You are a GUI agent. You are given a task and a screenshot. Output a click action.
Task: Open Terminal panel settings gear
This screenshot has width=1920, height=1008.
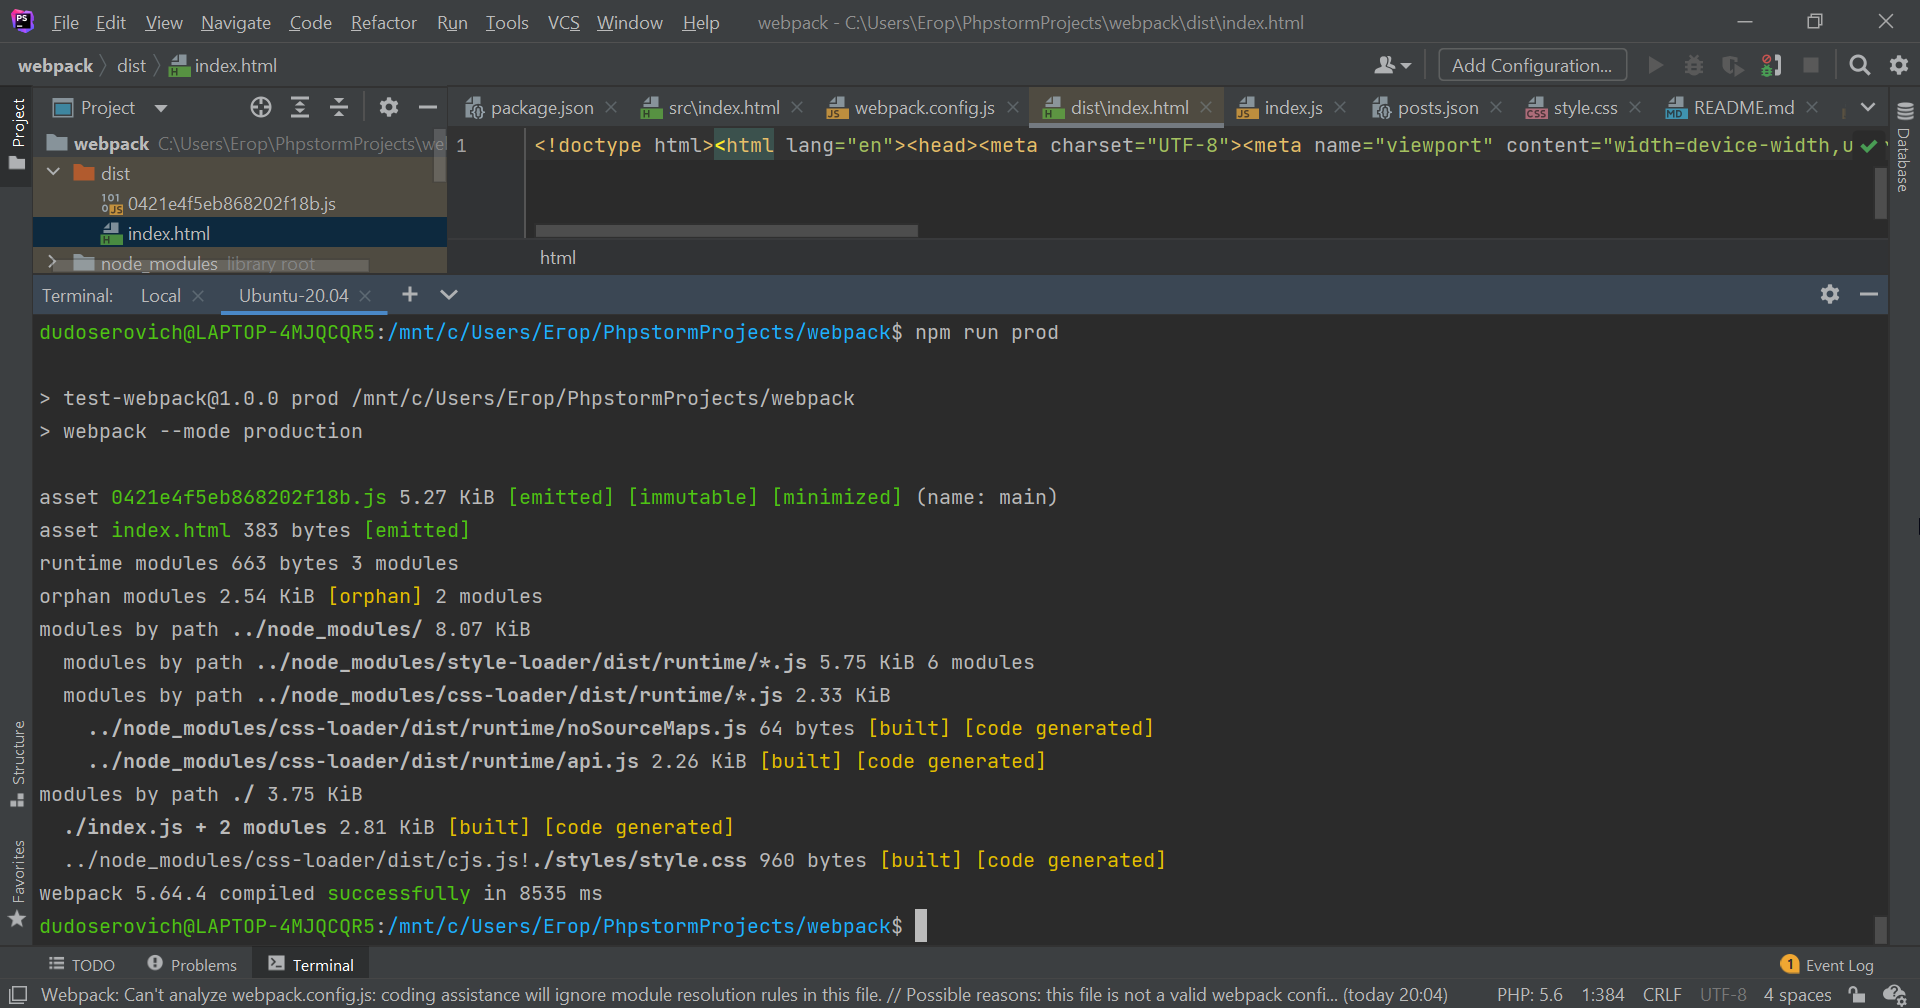coord(1830,294)
